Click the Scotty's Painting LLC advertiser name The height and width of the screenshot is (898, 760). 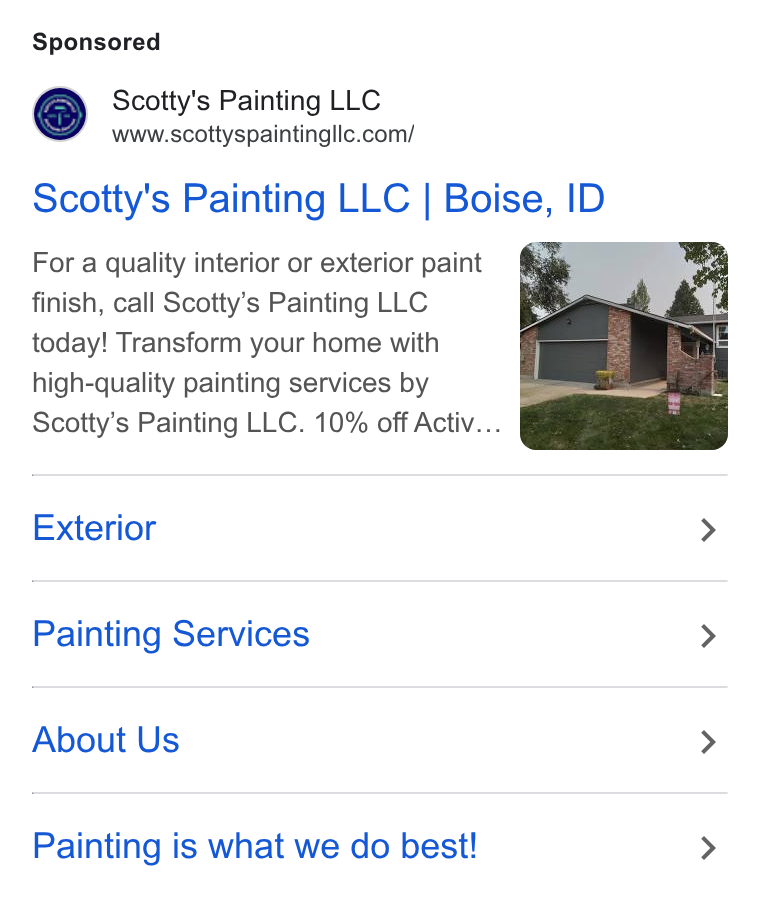point(246,101)
